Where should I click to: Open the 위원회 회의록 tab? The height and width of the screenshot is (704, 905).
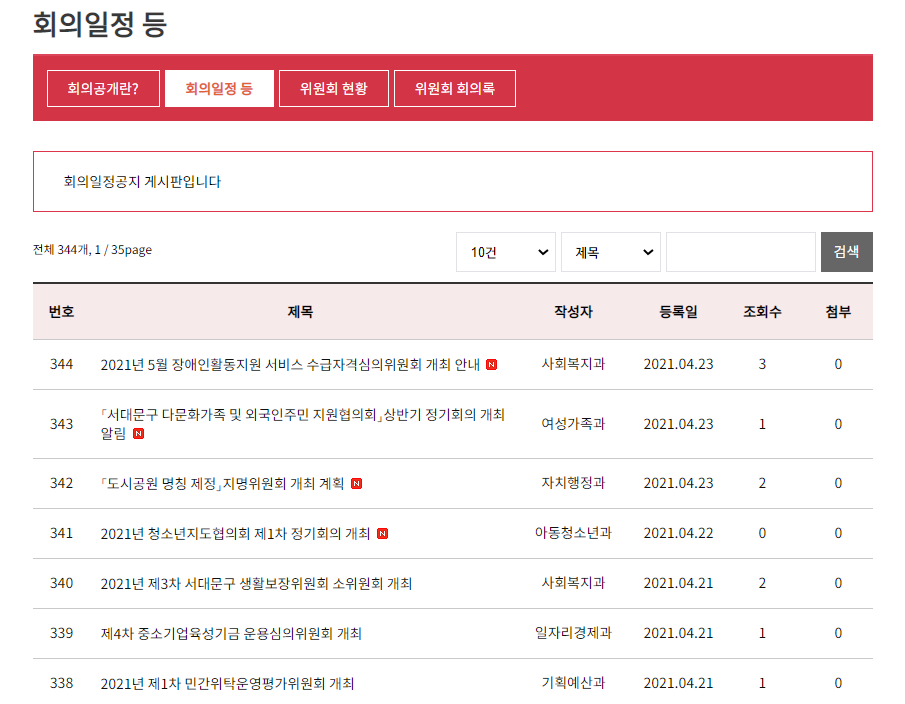(455, 88)
